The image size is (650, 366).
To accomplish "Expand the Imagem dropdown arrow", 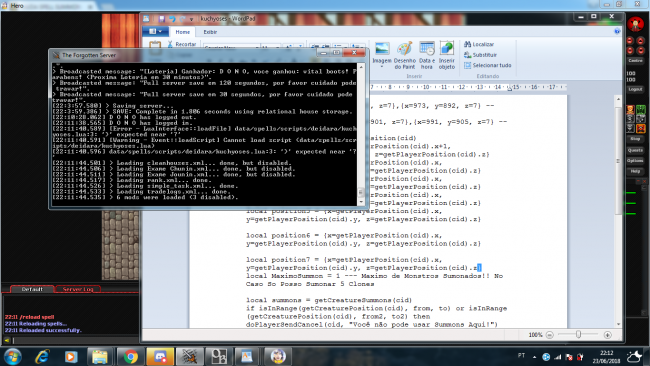I will (381, 66).
